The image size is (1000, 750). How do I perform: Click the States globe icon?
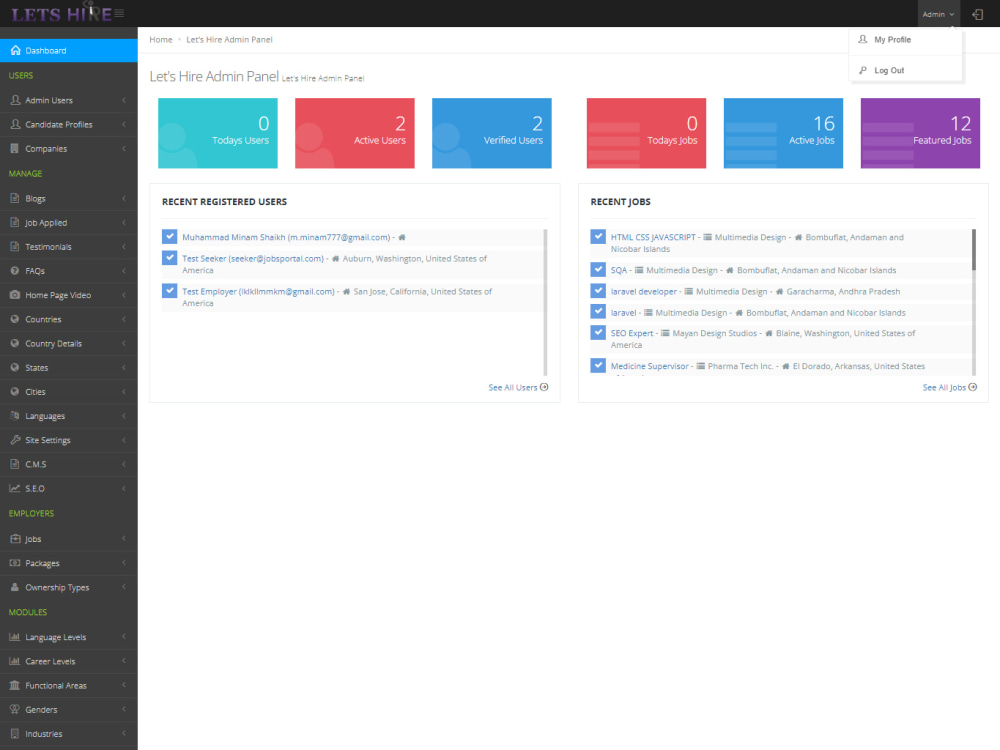(x=15, y=367)
